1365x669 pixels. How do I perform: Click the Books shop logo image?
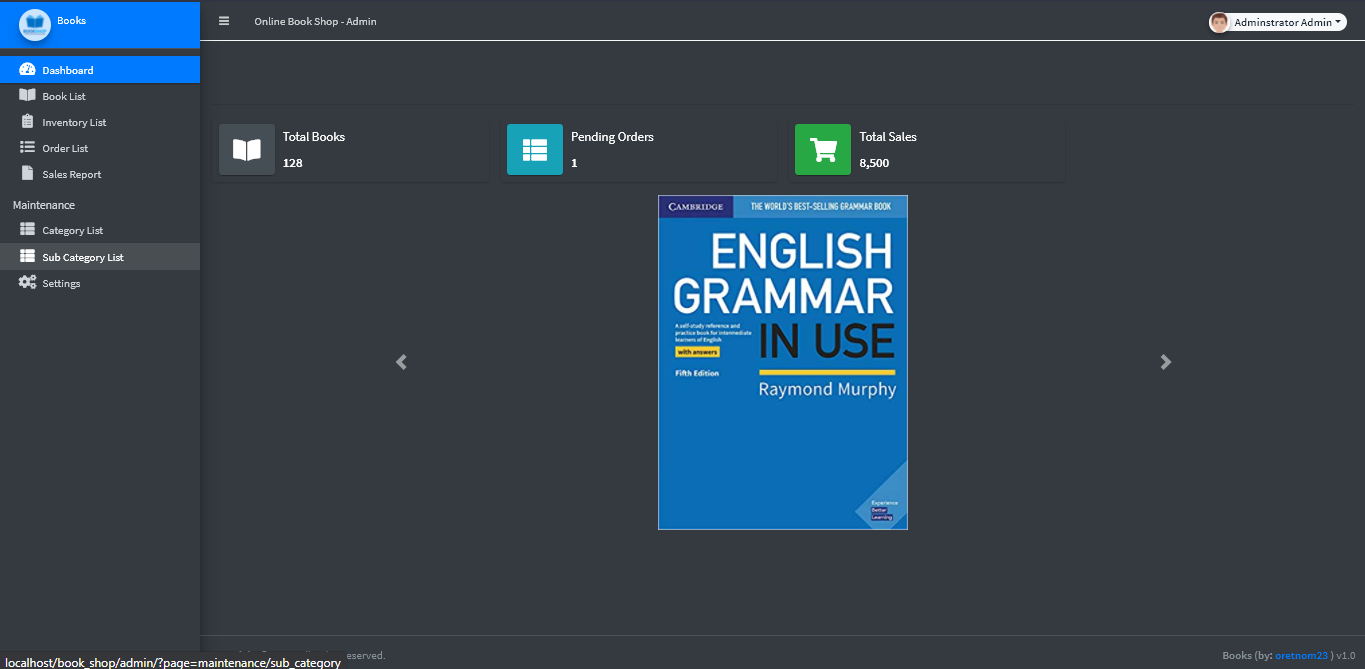point(35,23)
